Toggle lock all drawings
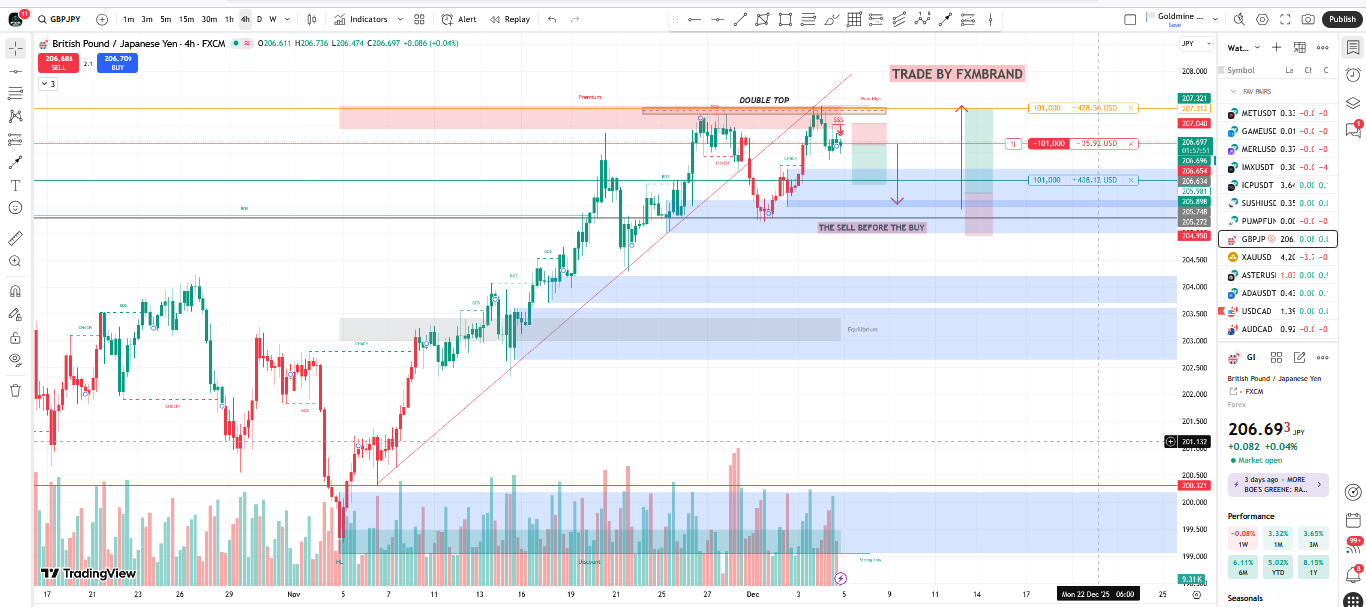 [15, 338]
